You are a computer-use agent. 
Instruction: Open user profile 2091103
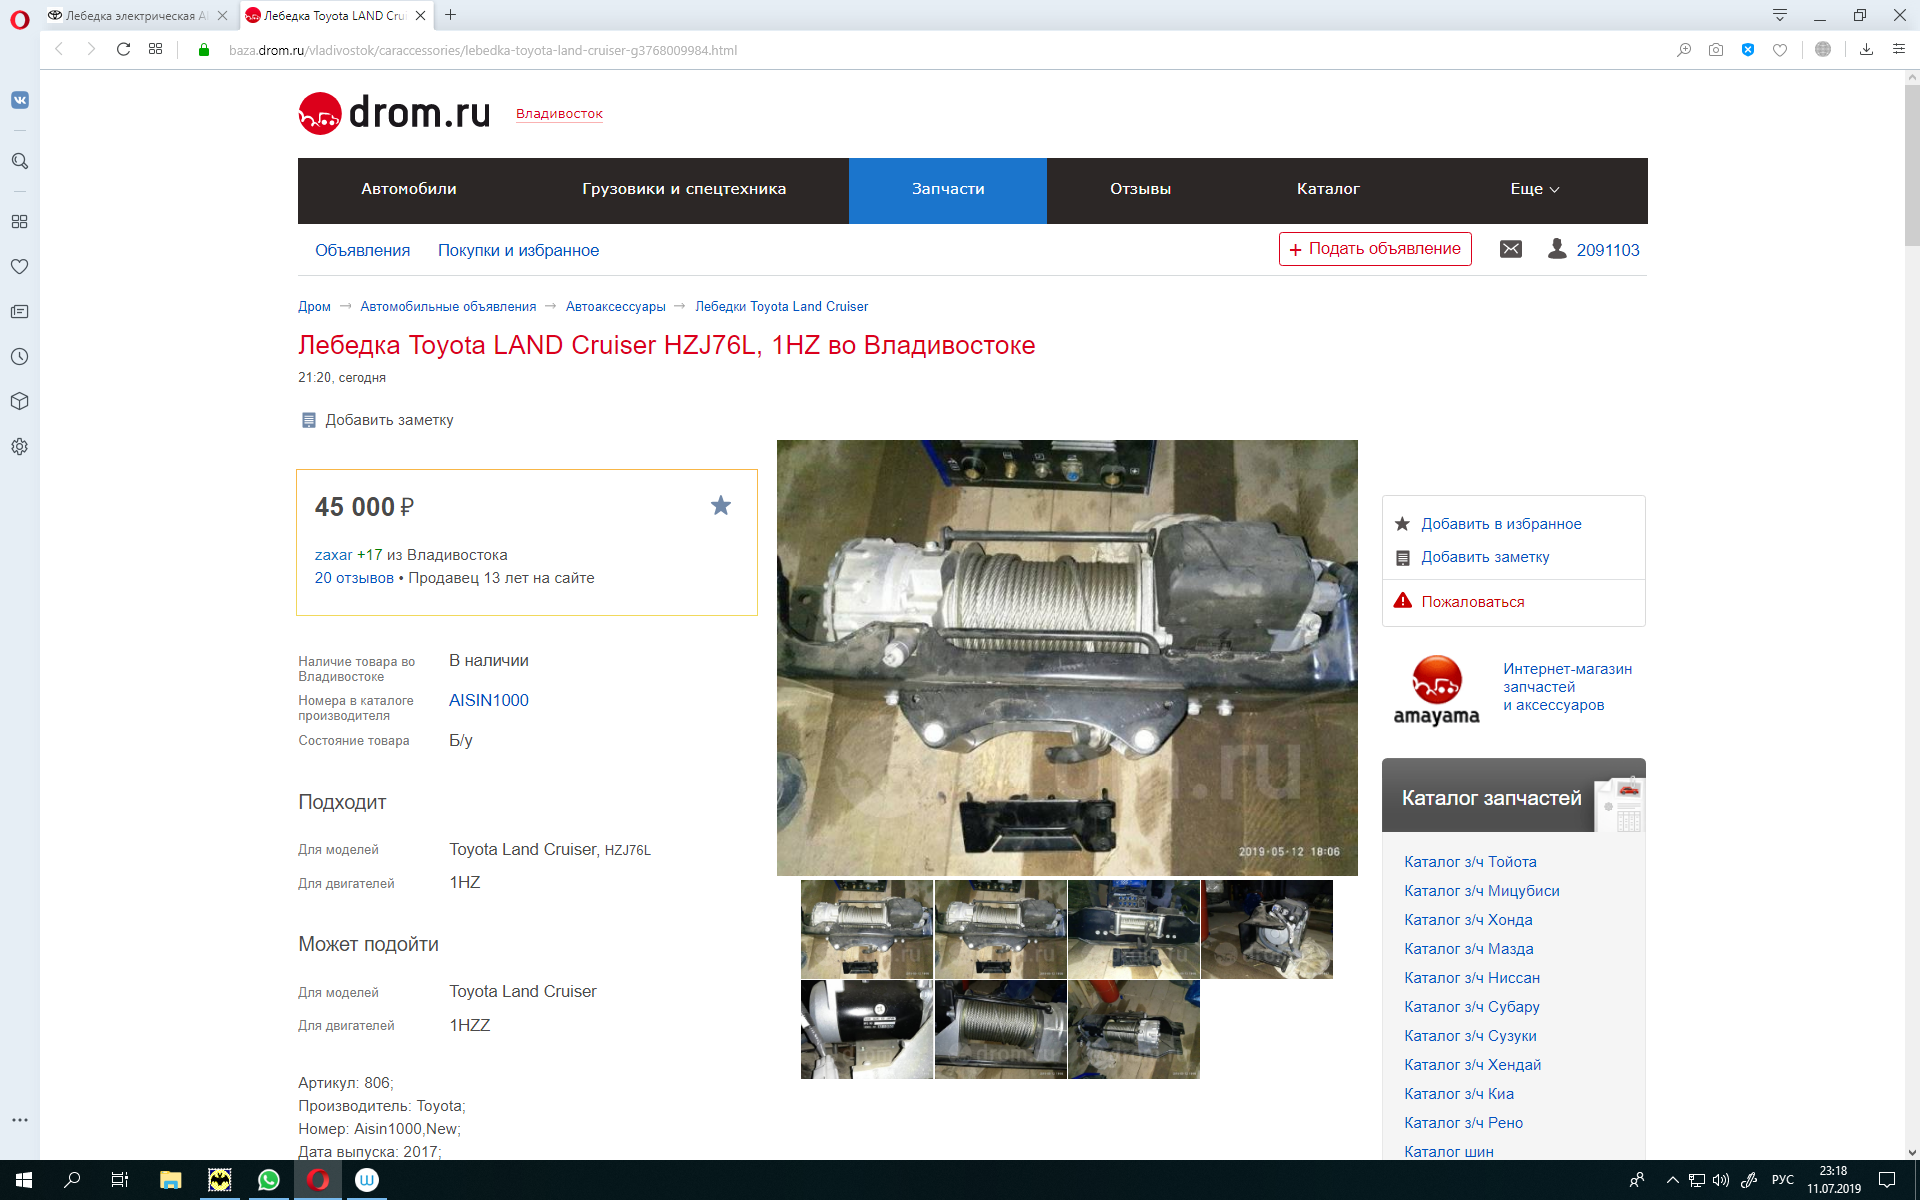(1607, 250)
